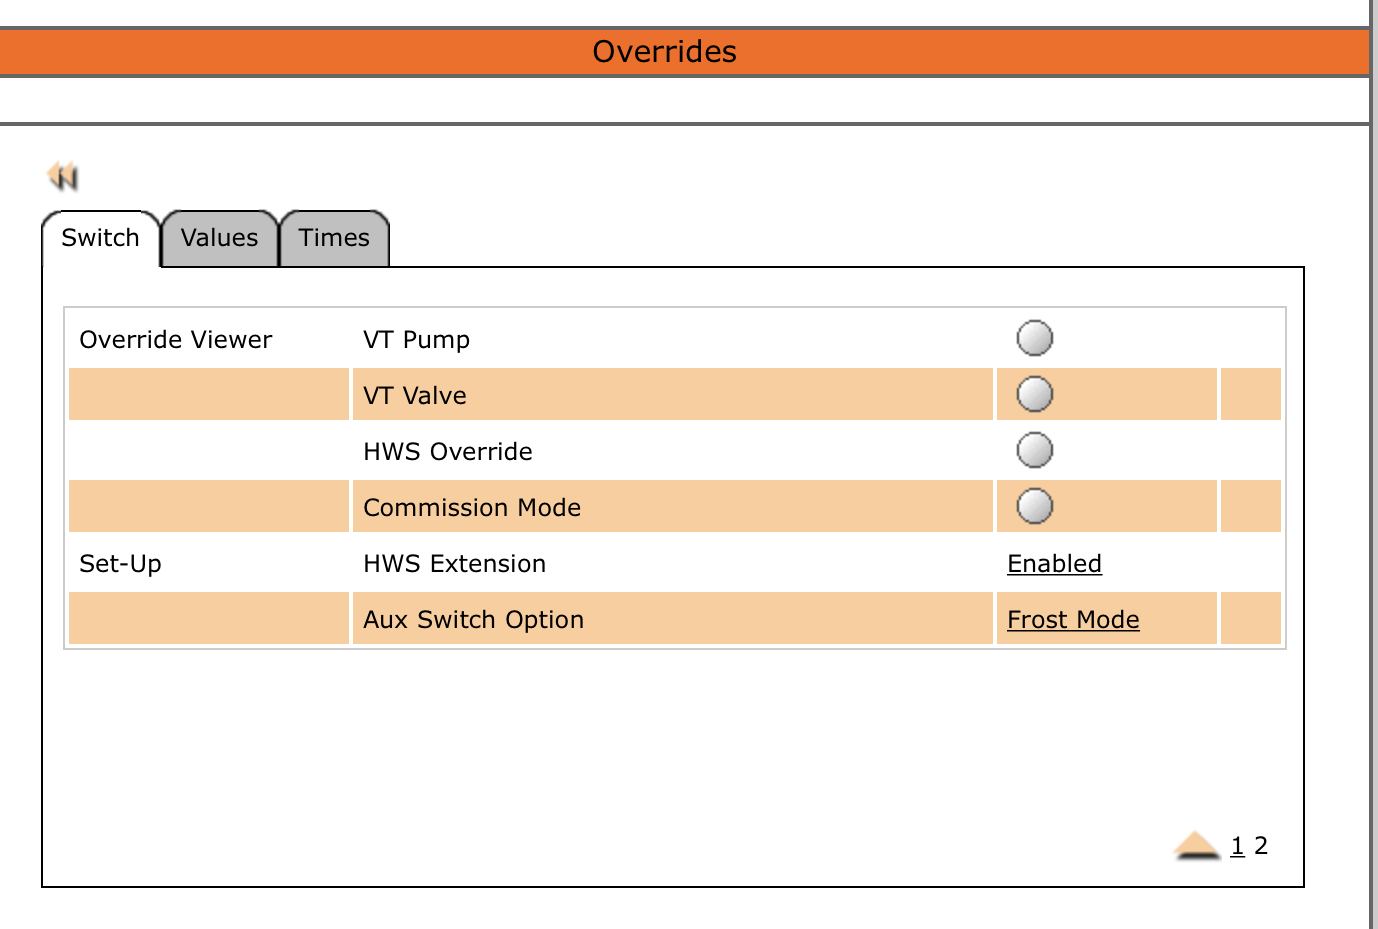
Task: Click the Frost Mode link
Action: (1073, 620)
